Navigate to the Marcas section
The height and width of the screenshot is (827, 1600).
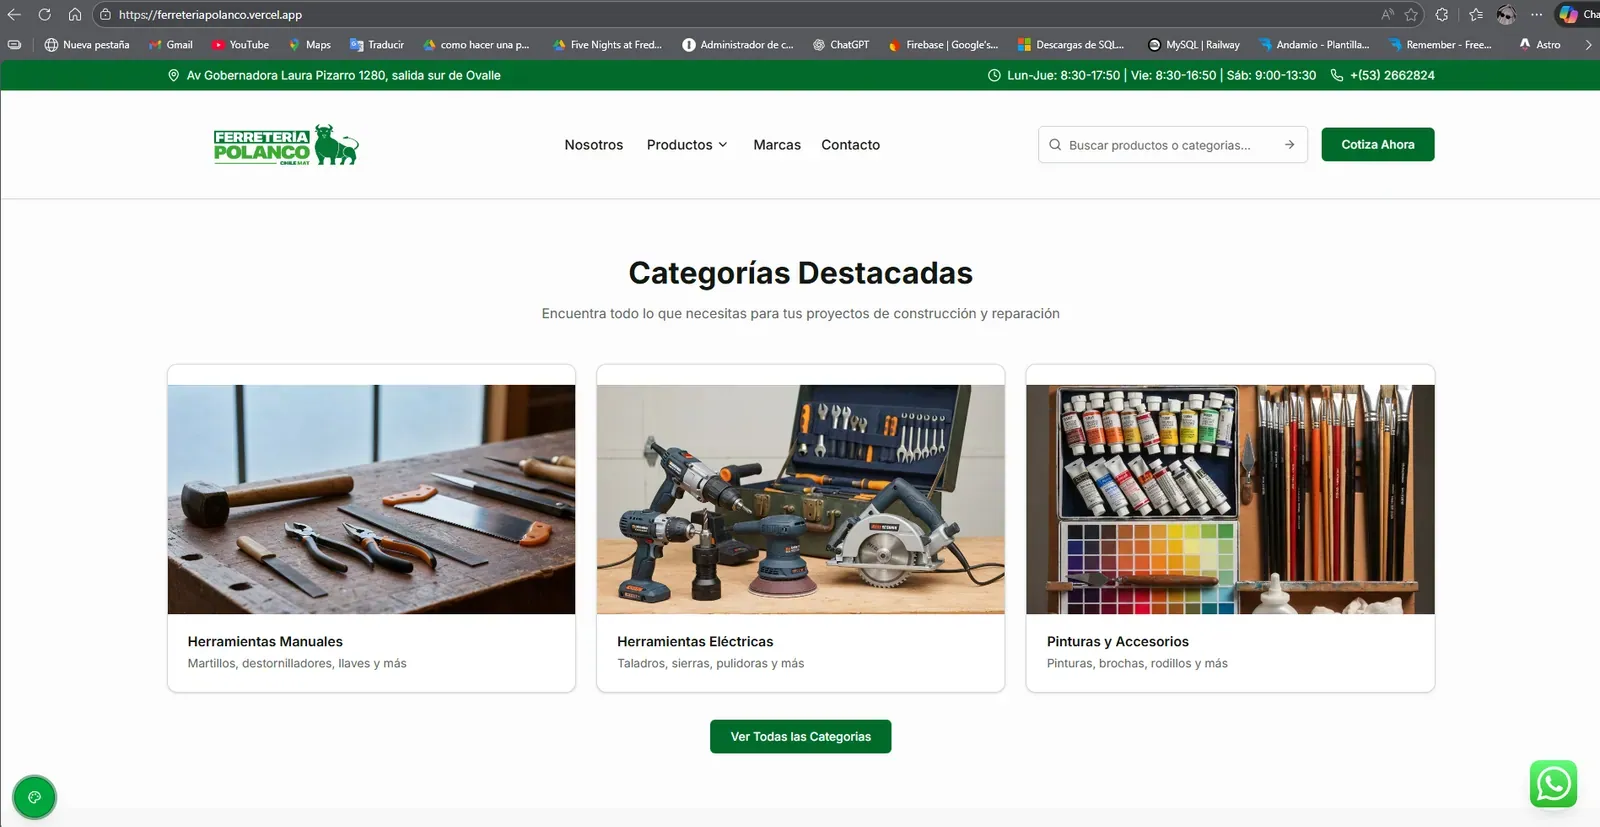pos(776,145)
